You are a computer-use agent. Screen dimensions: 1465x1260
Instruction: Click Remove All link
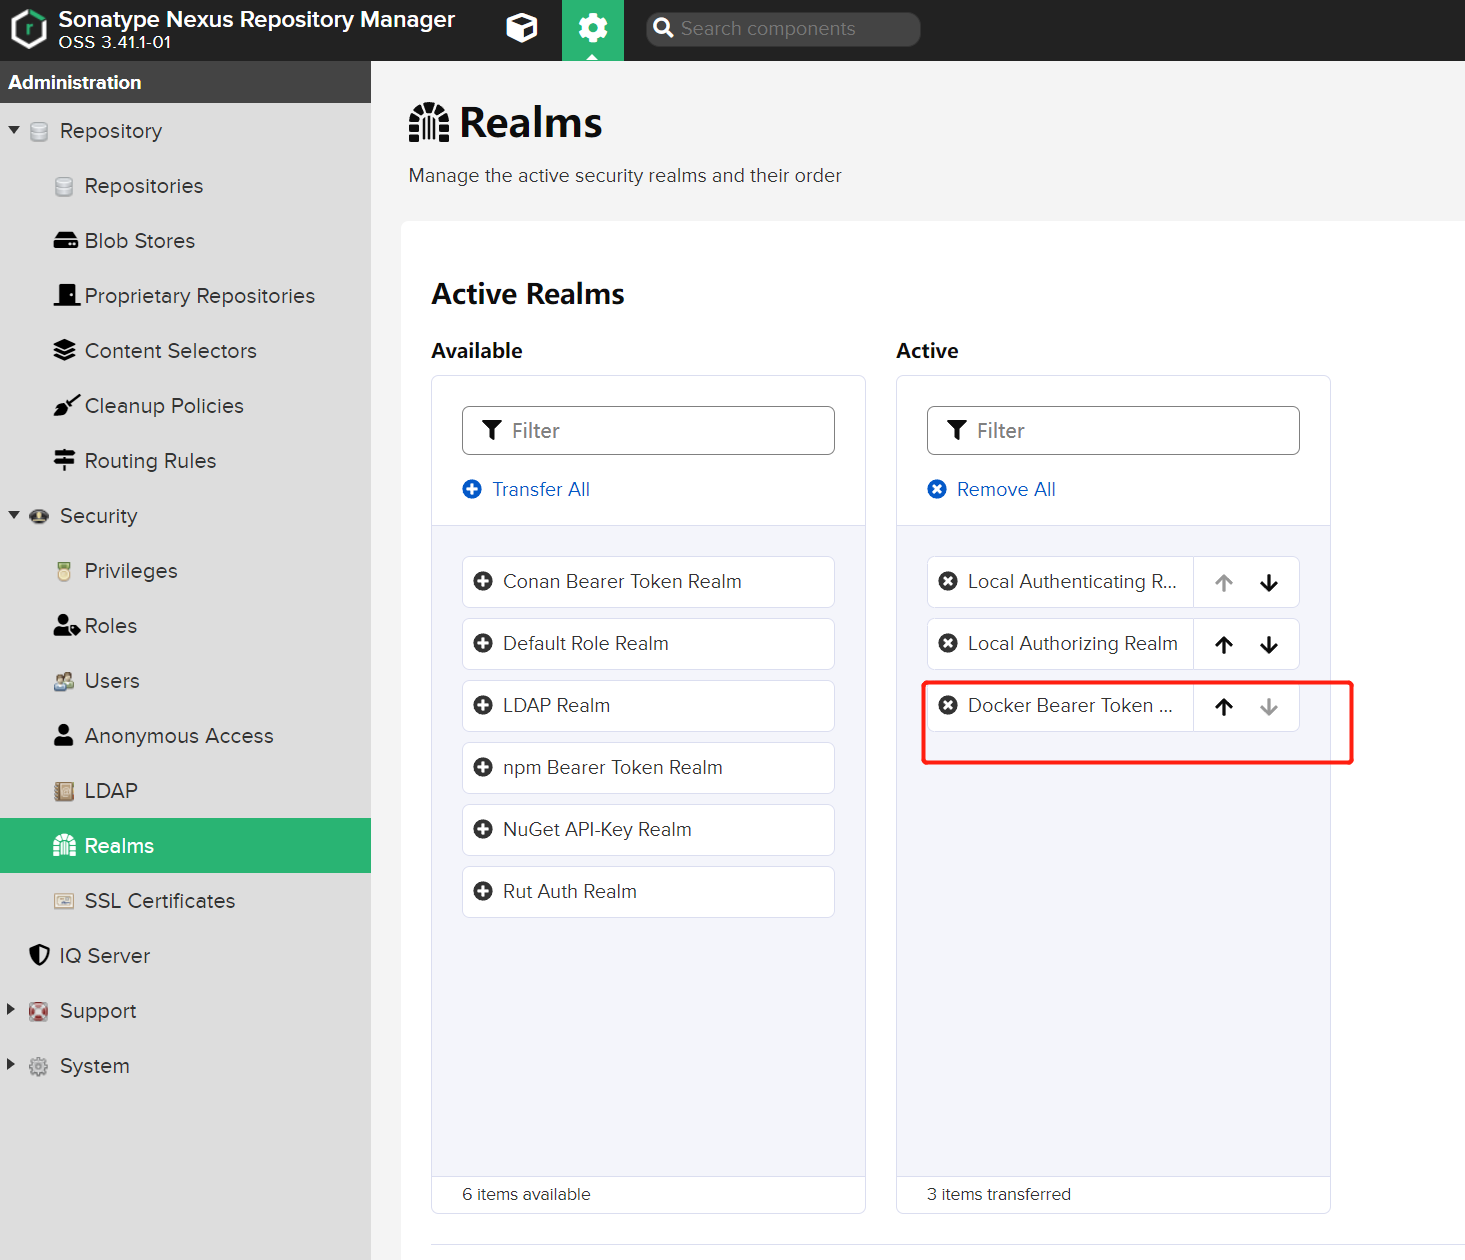tap(991, 489)
